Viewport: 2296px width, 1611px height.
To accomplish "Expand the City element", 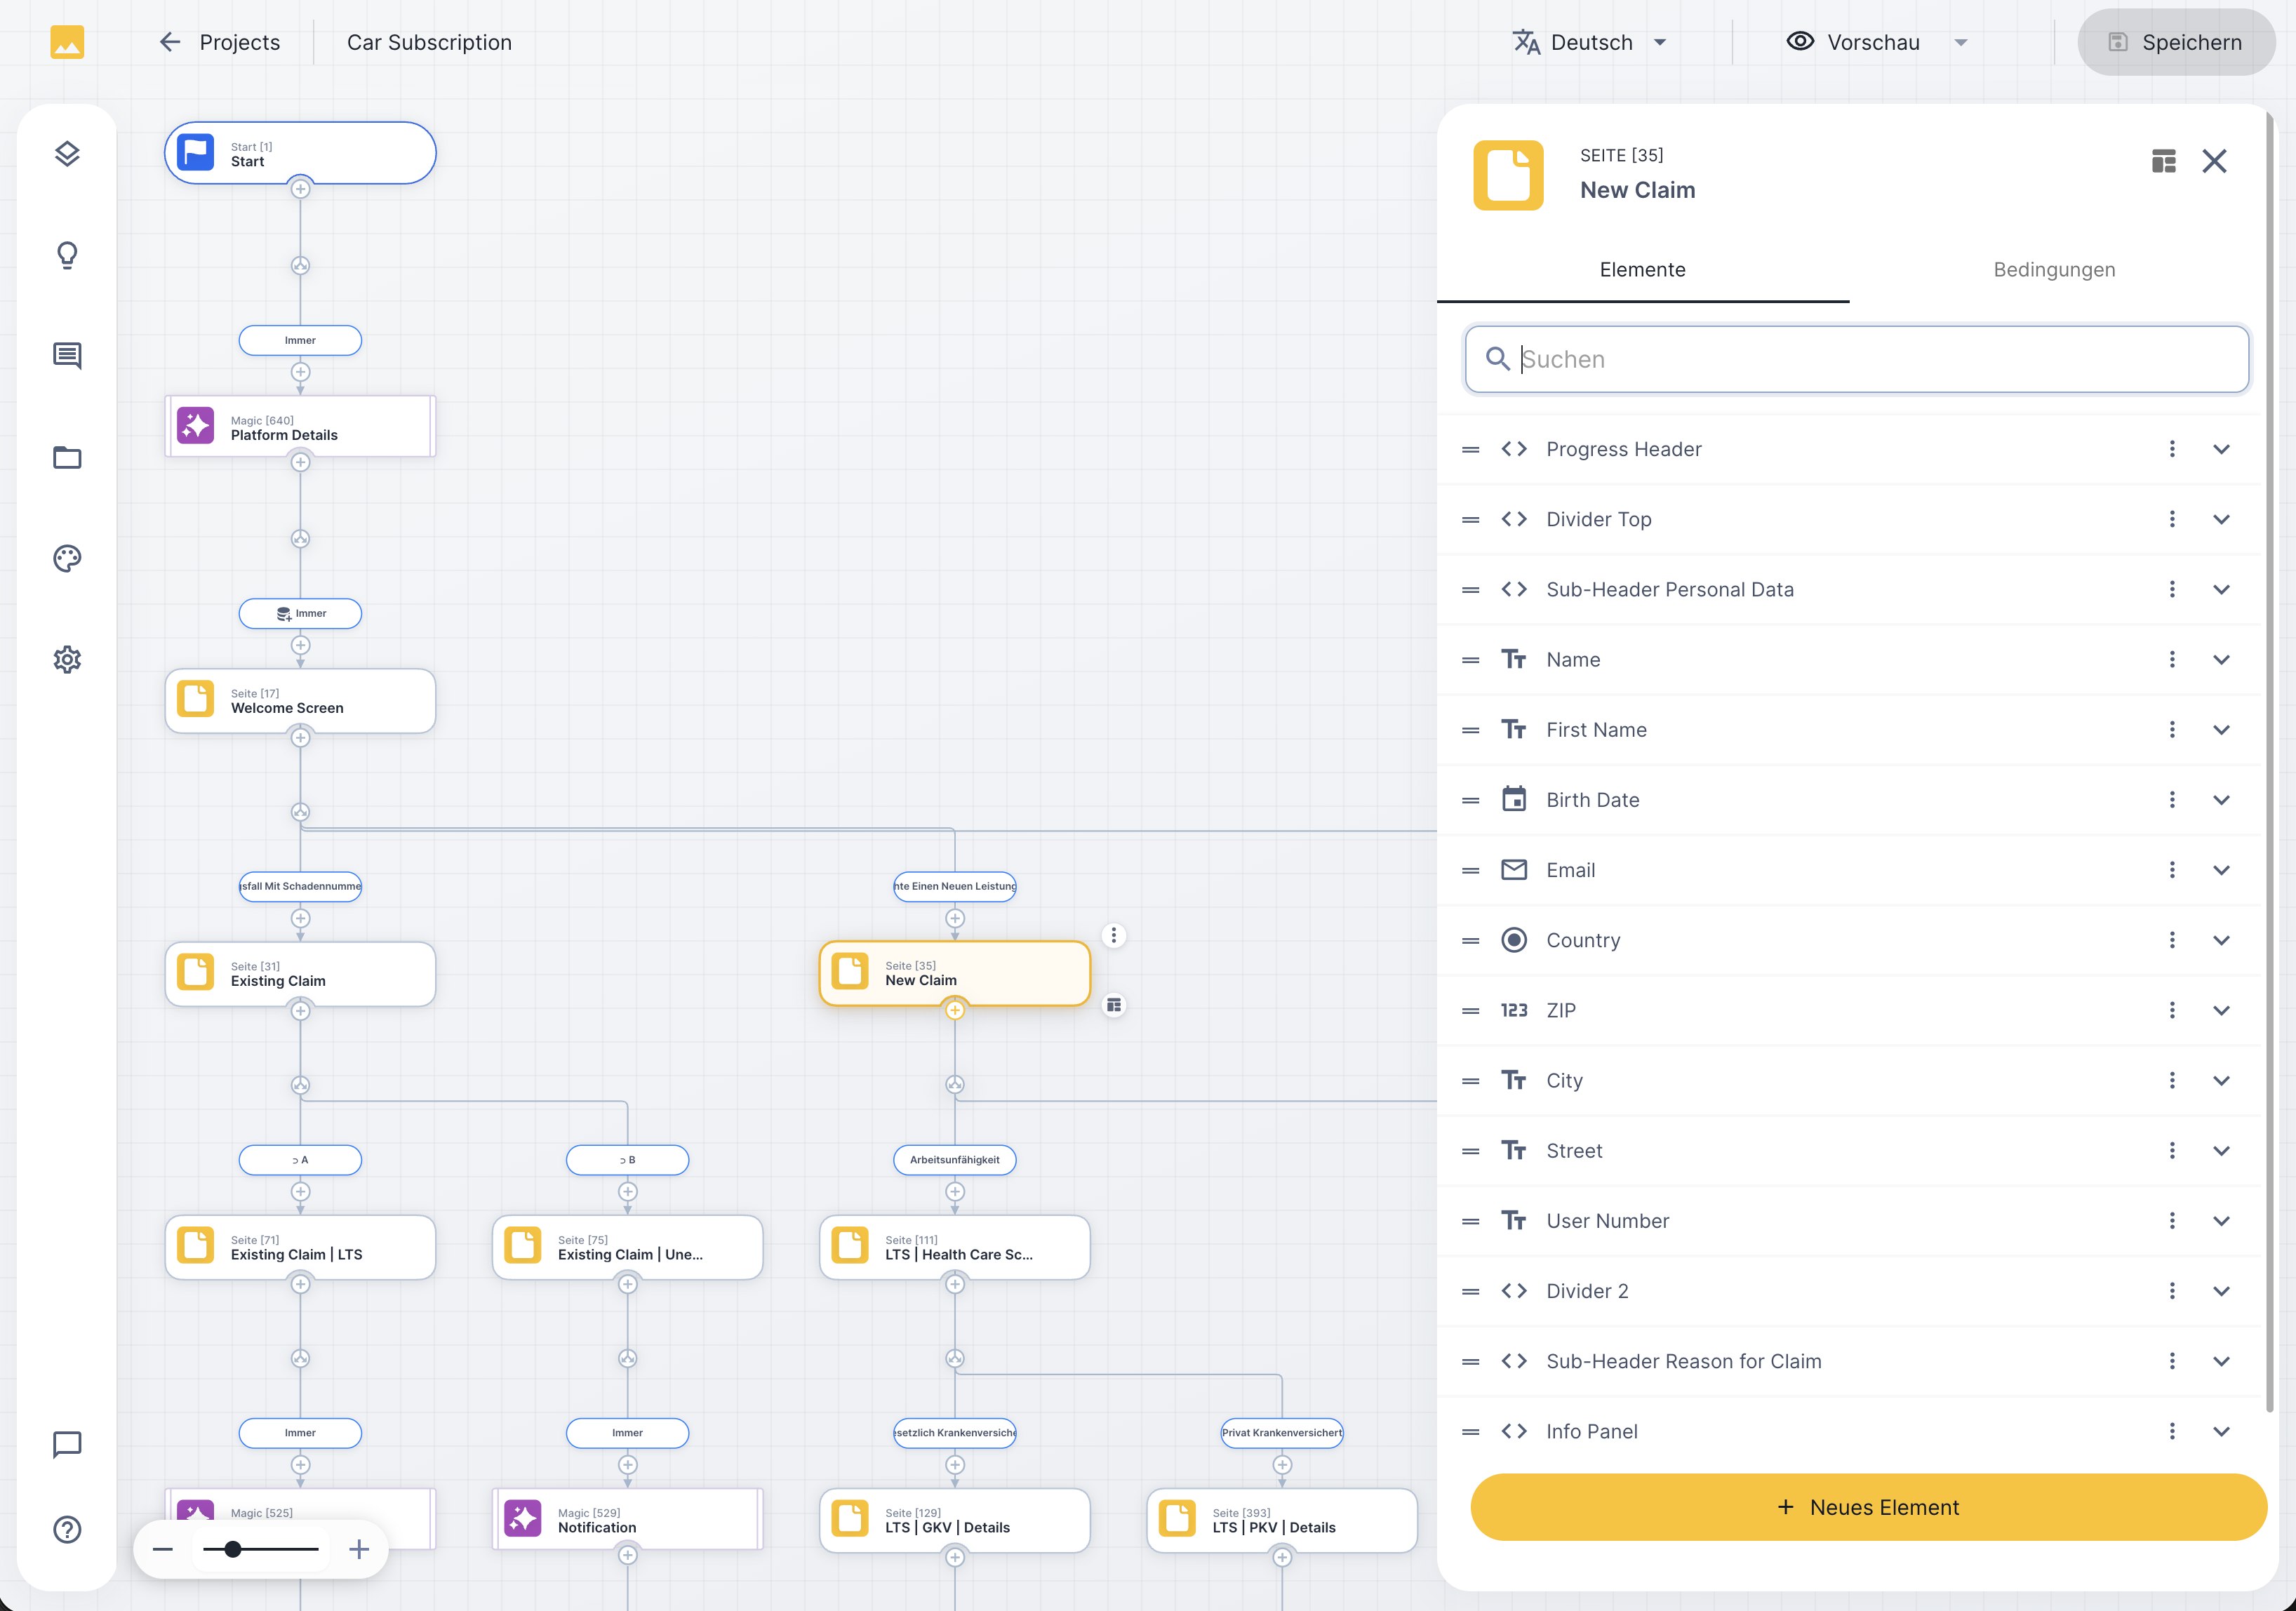I will 2221,1080.
